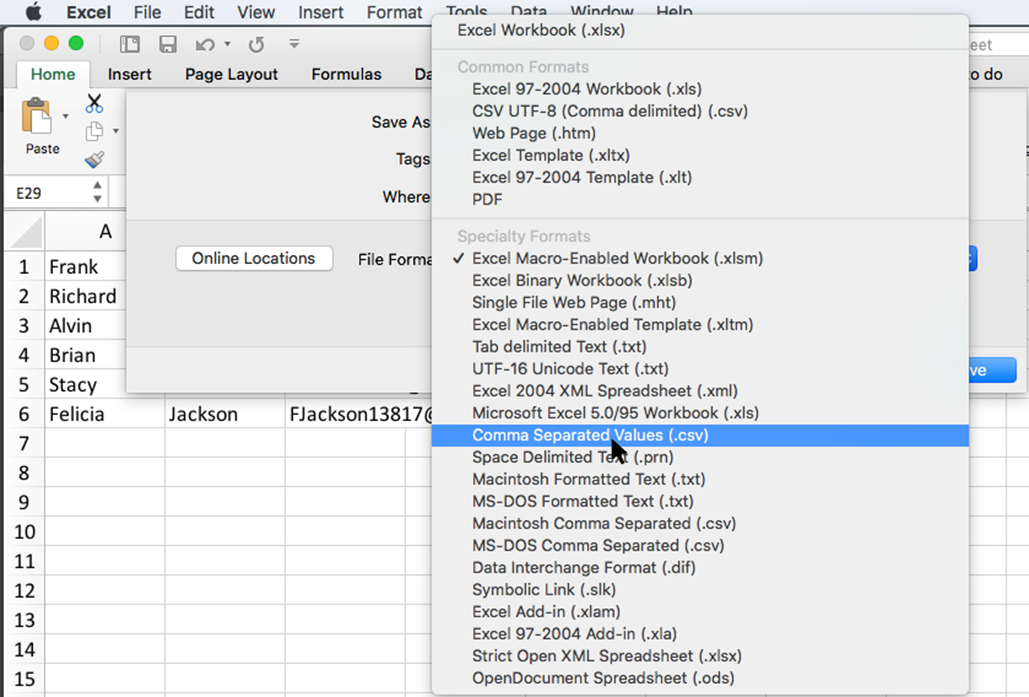
Task: Choose MS-DOS Comma Separated (.csv)
Action: pos(700,545)
